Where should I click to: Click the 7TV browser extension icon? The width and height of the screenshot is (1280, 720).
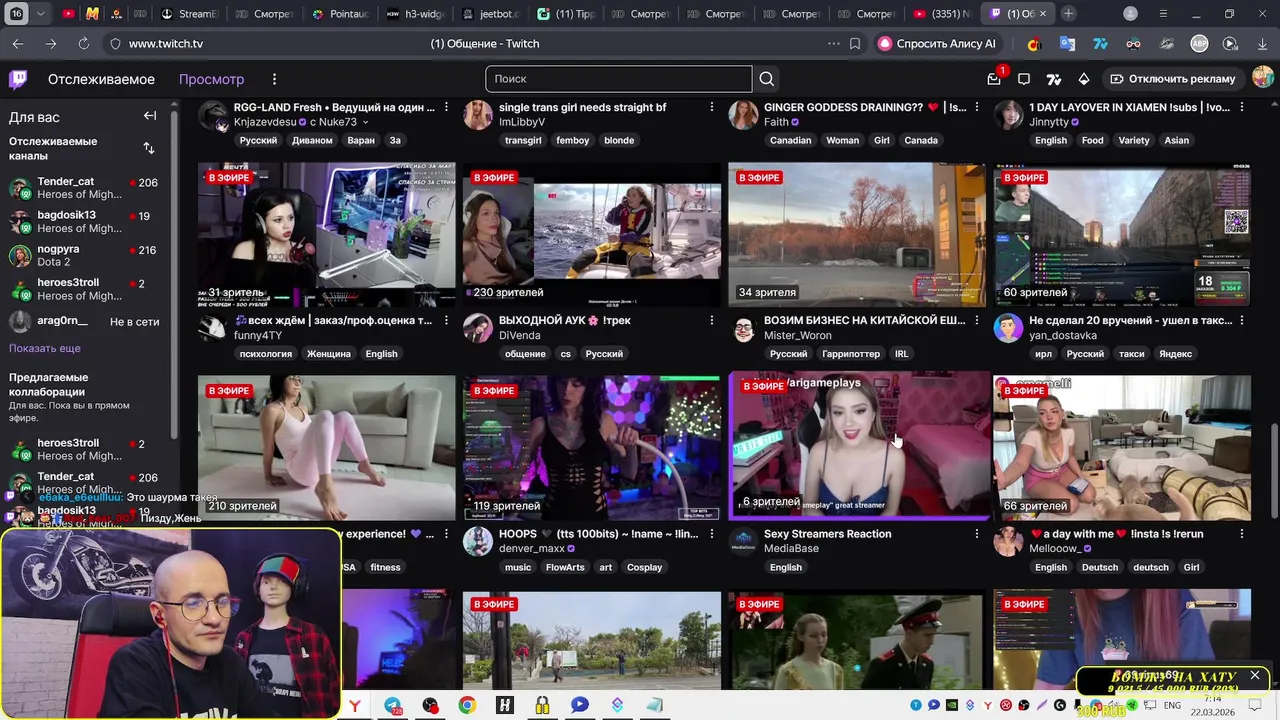tap(1100, 44)
